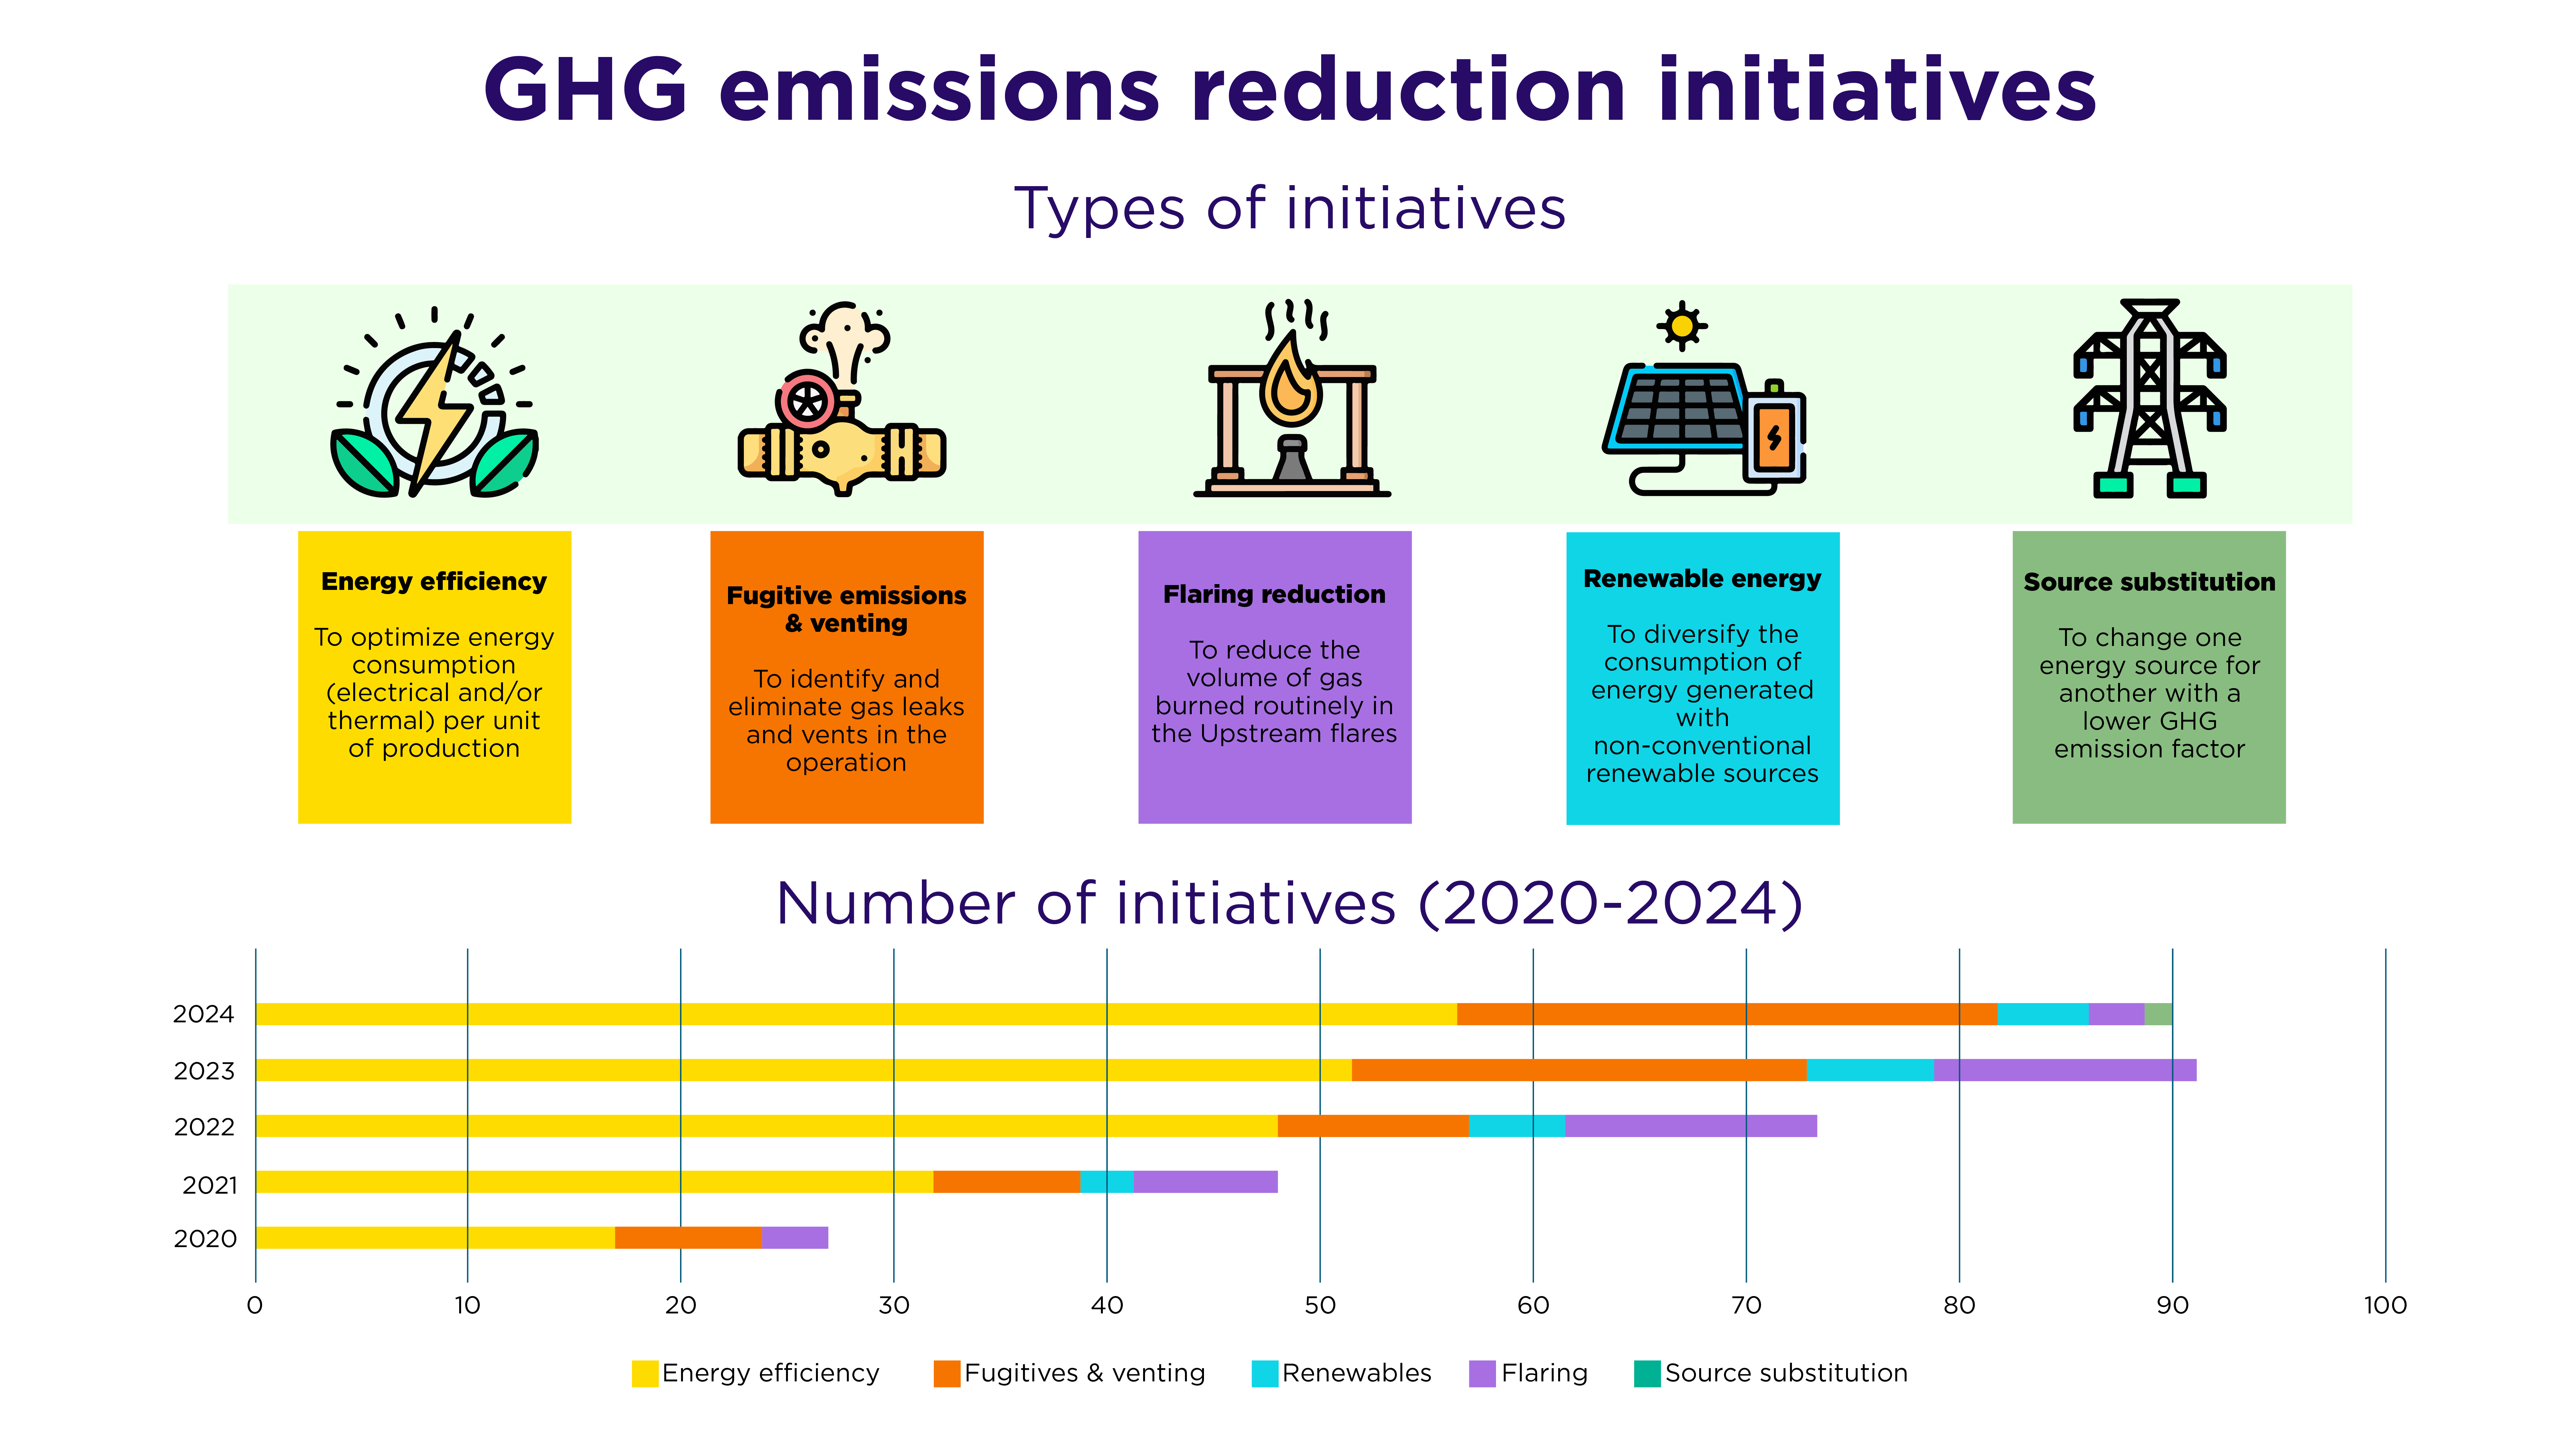This screenshot has width=2576, height=1449.
Task: Click the 2024 purple flaring bar segment
Action: click(2117, 1014)
